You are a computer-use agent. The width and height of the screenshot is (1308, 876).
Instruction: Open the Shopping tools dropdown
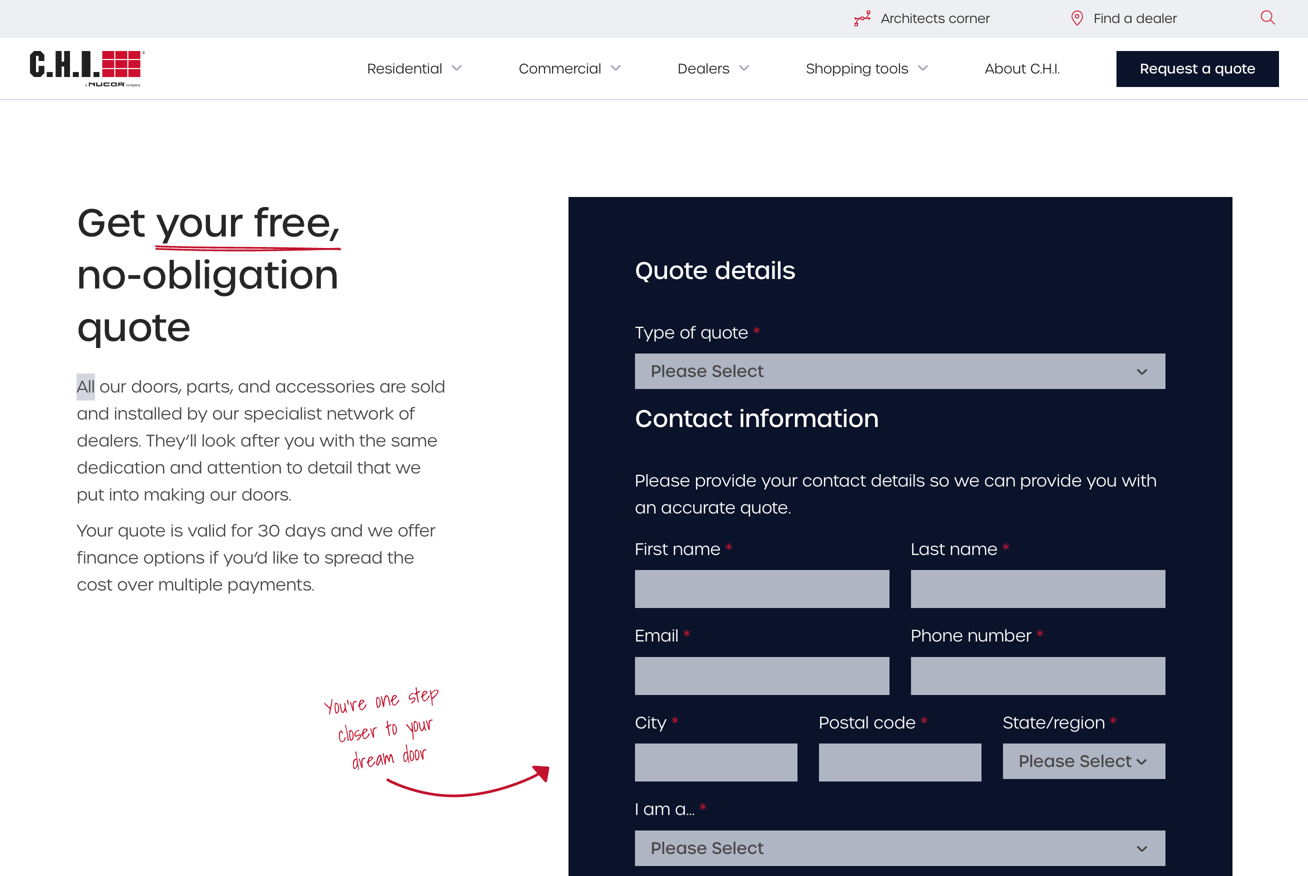coord(866,68)
